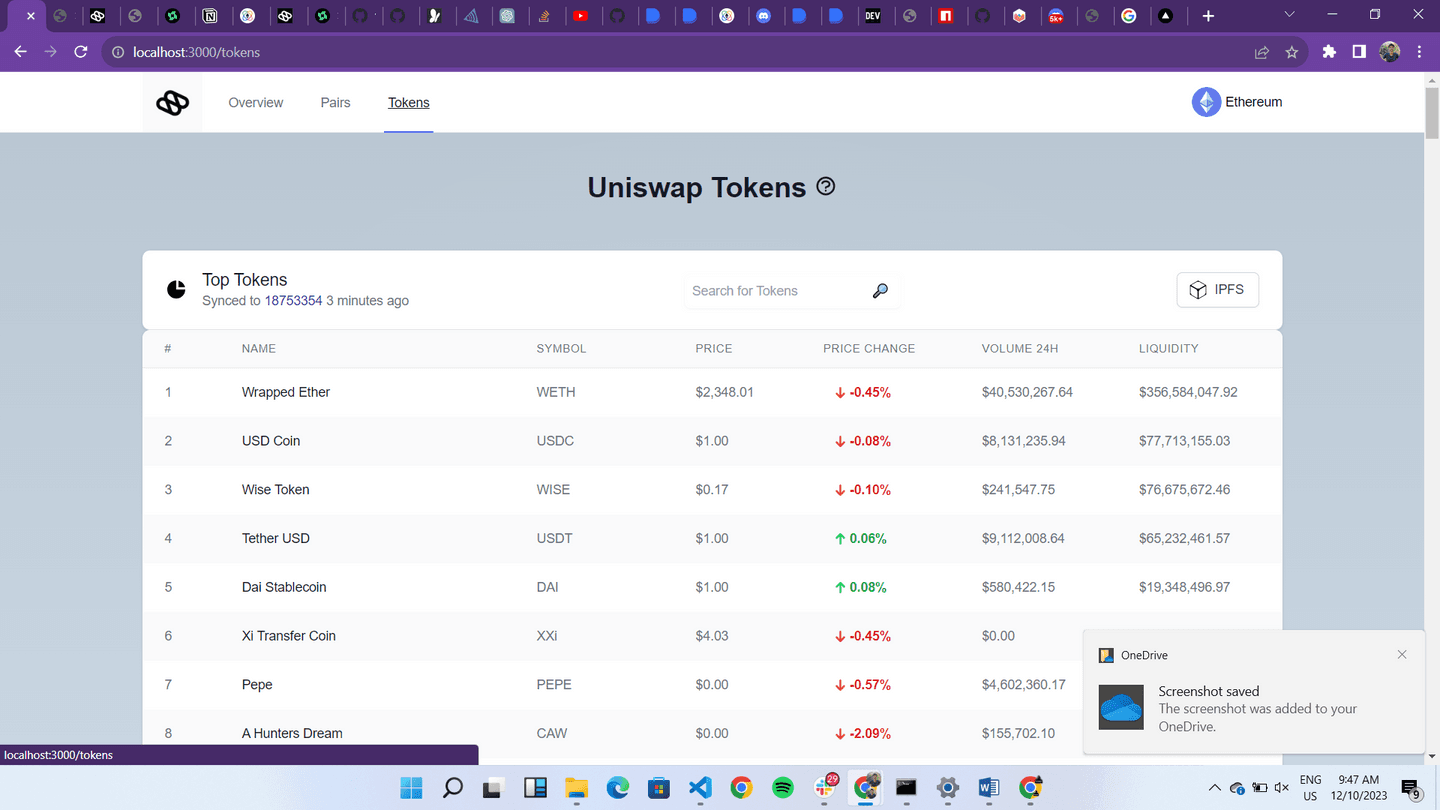This screenshot has height=810, width=1440.
Task: Open the Chrome three-dot menu
Action: 1420,52
